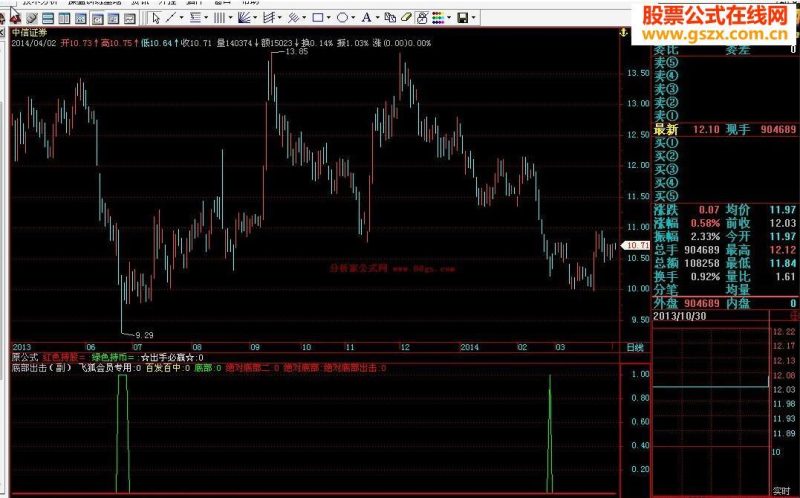Click the 09 month mark on time axis
This screenshot has width=800, height=498.
(x=255, y=347)
